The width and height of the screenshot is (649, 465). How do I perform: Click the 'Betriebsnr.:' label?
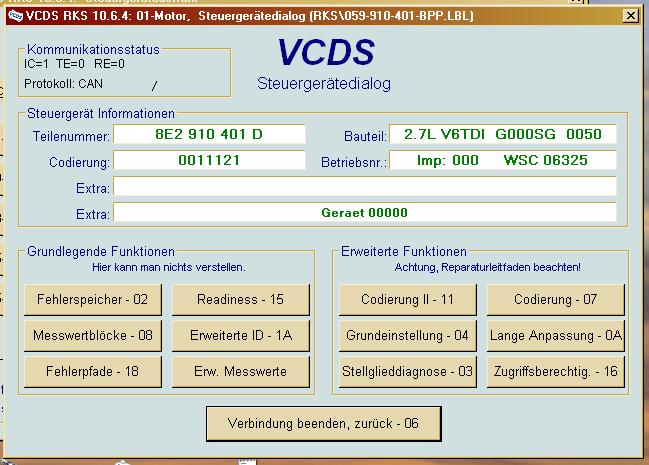pyautogui.click(x=353, y=162)
